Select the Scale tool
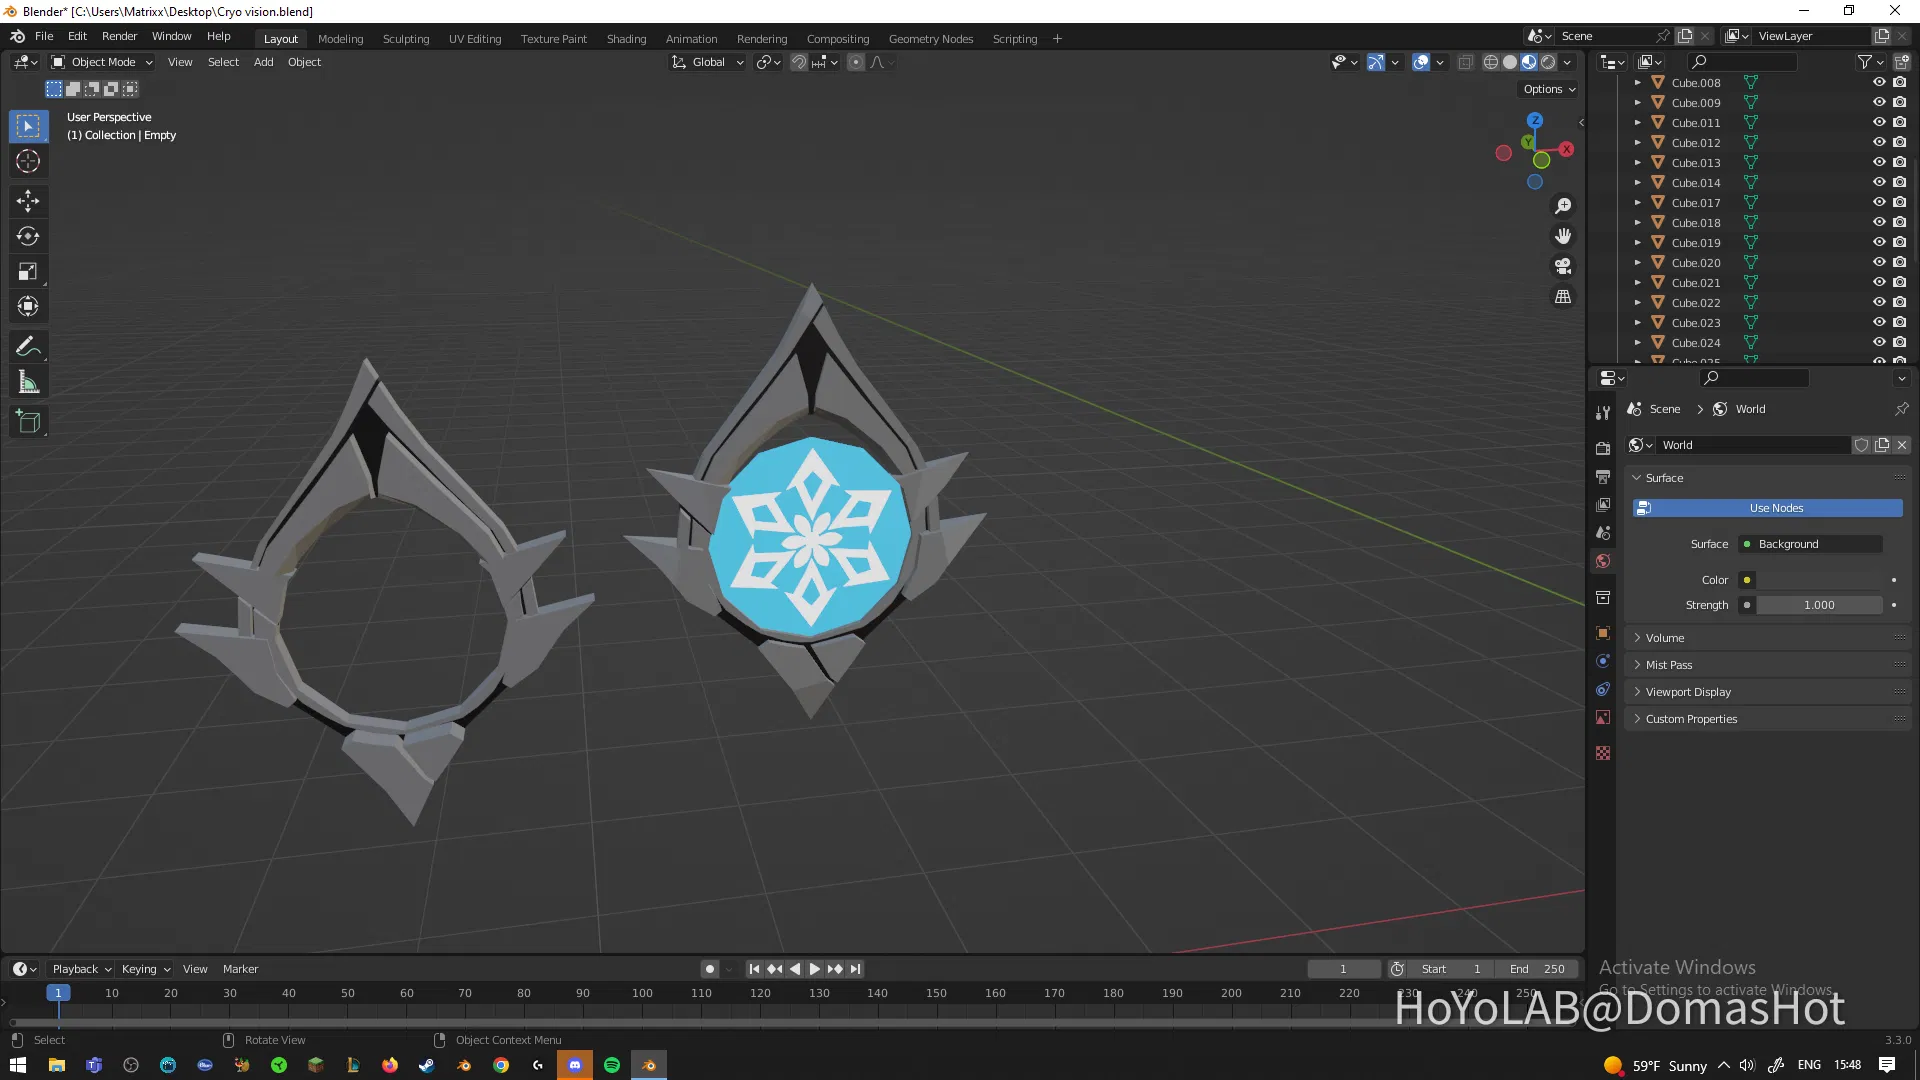This screenshot has width=1920, height=1080. point(28,271)
